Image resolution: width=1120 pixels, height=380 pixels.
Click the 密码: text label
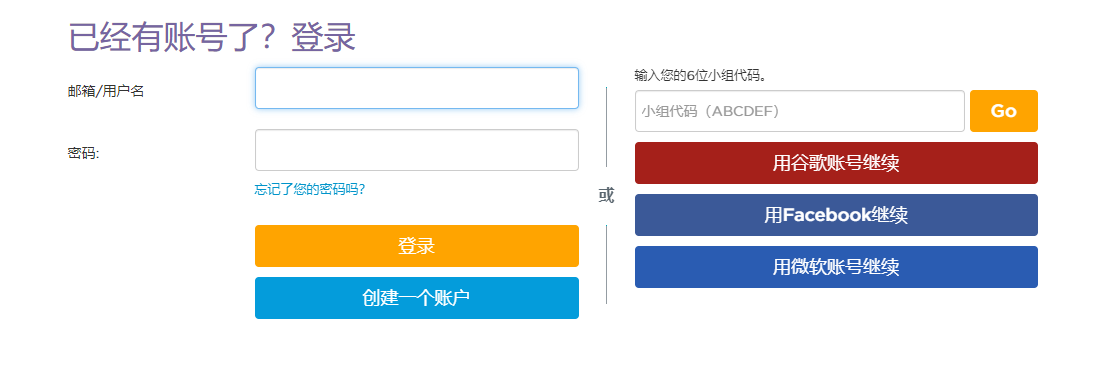coord(84,153)
